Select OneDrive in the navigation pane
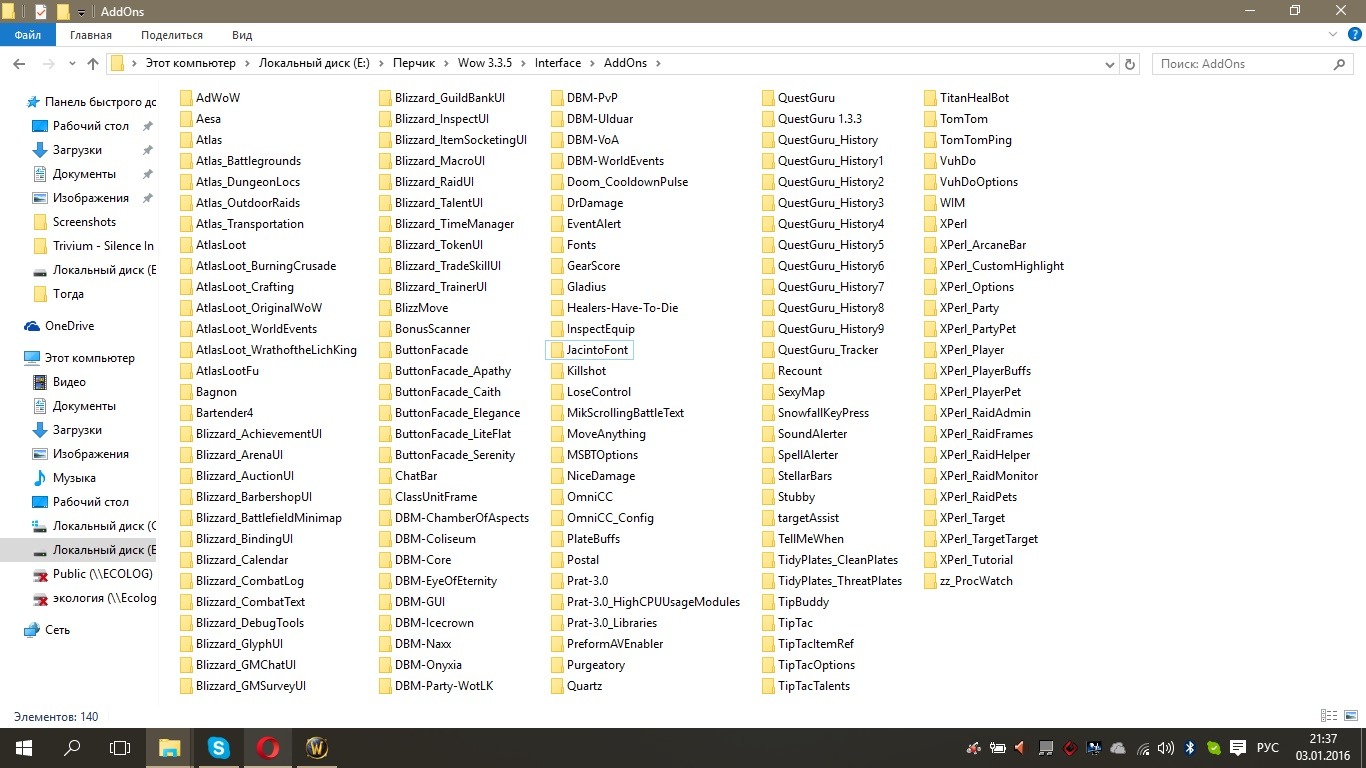 (x=69, y=326)
